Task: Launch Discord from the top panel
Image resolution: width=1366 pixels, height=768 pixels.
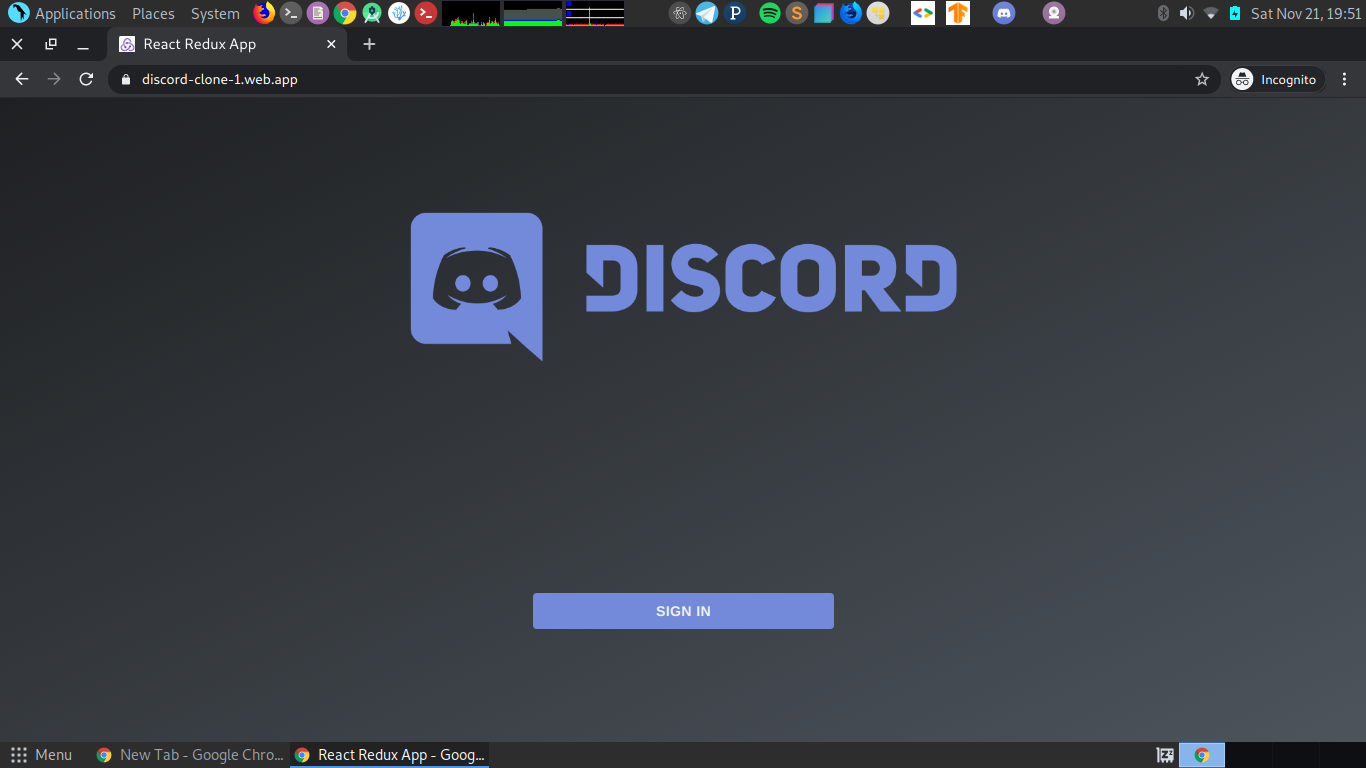Action: pos(1004,13)
